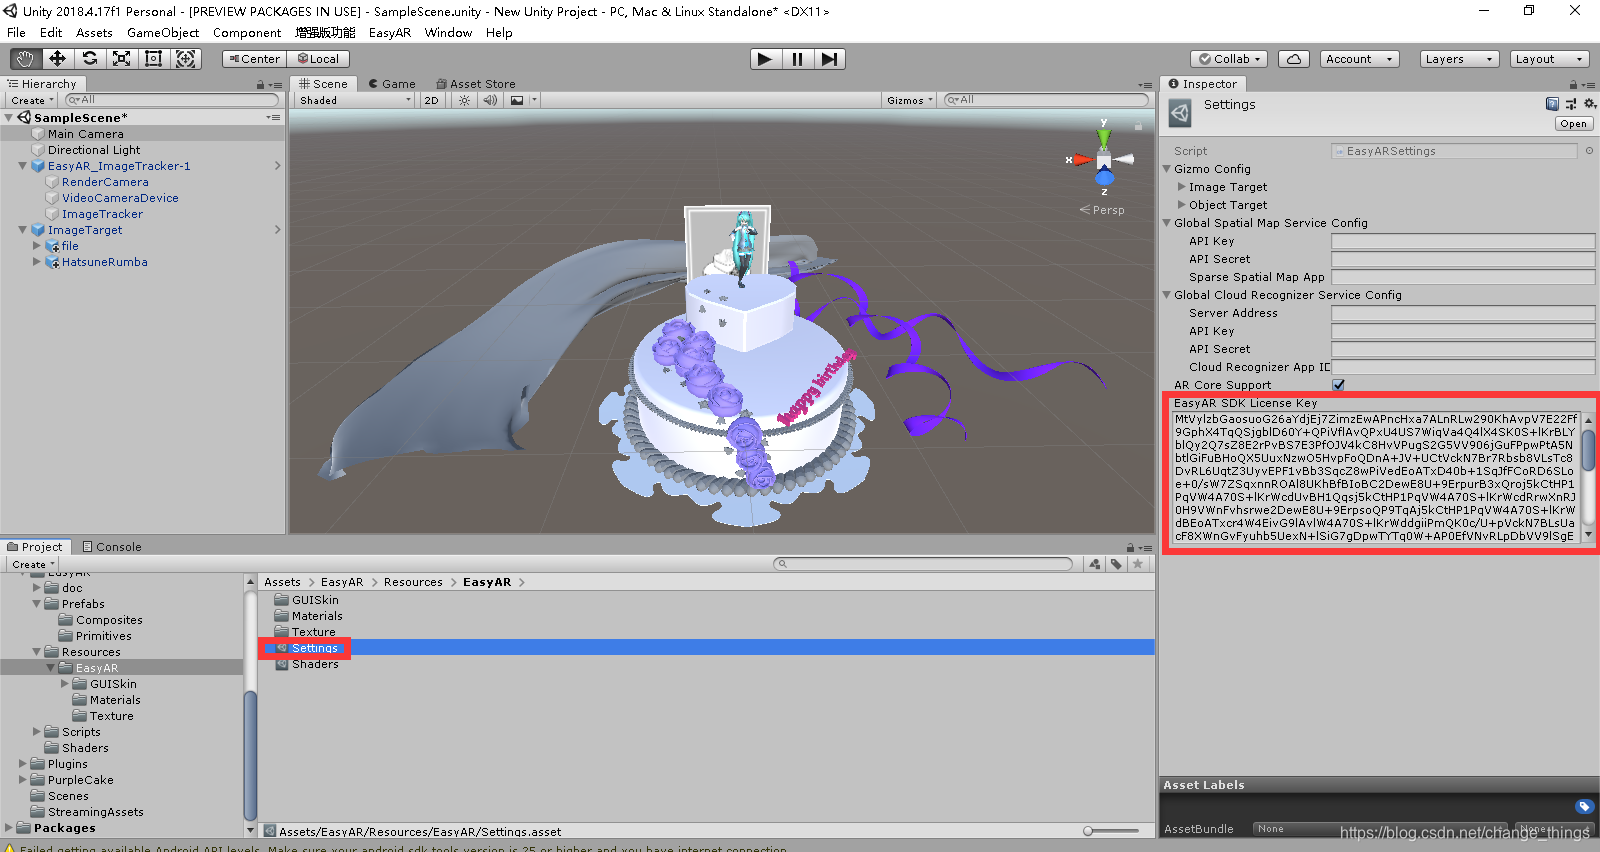Open the Gizmos dropdown
The image size is (1600, 852).
coord(909,100)
